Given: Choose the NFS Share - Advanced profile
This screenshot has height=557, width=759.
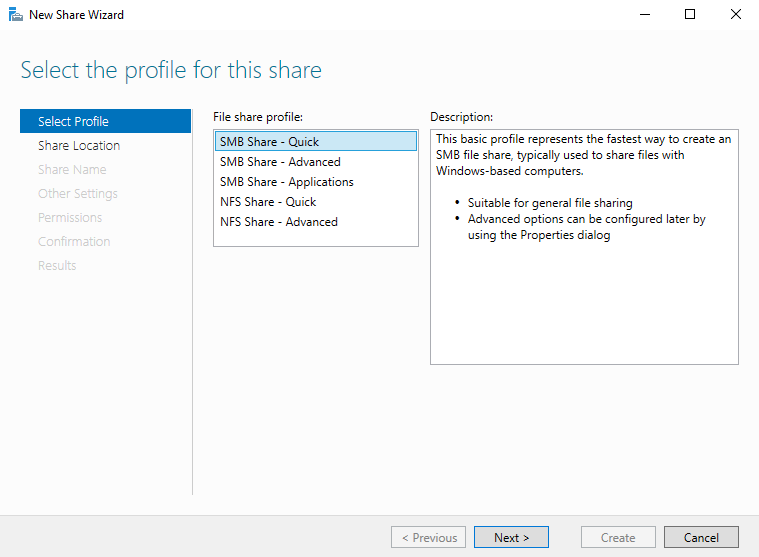Looking at the screenshot, I should coord(279,222).
